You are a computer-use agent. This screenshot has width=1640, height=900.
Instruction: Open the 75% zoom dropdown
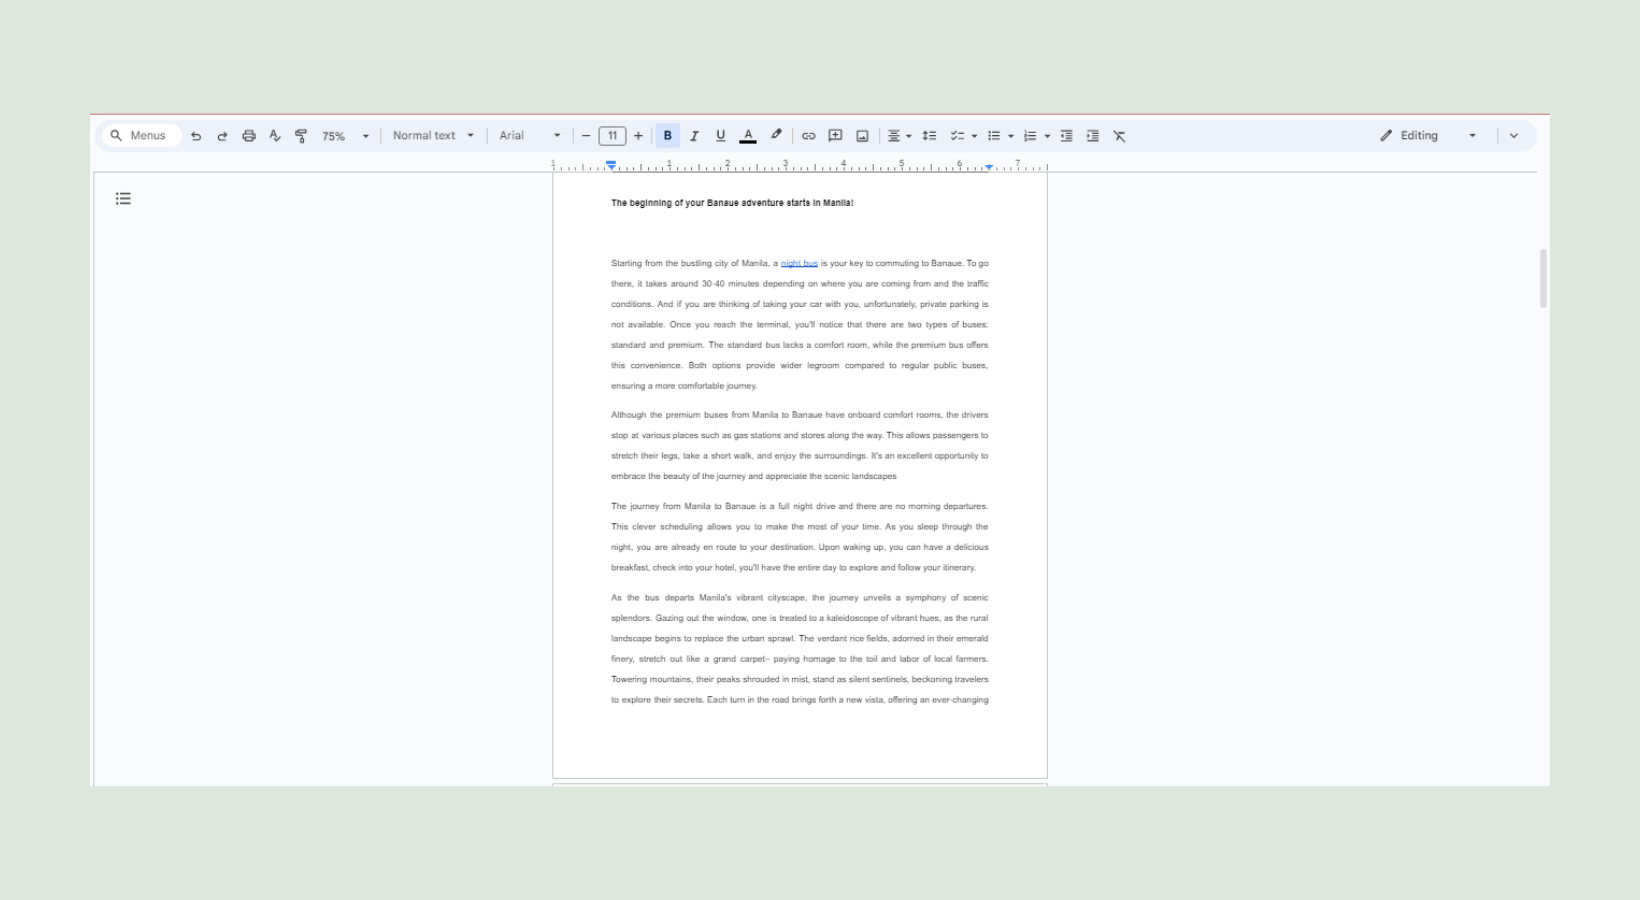coord(345,136)
